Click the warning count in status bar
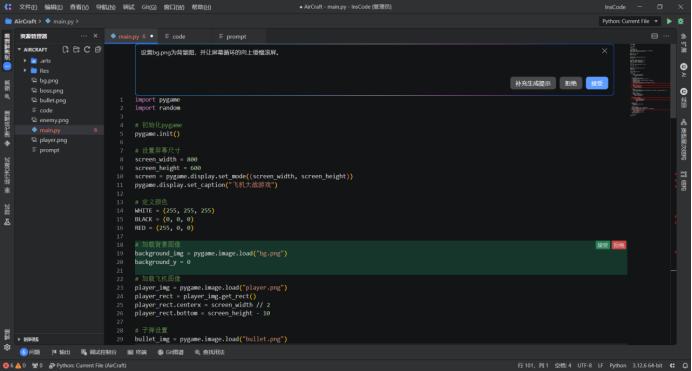The height and width of the screenshot is (371, 692). coord(20,365)
